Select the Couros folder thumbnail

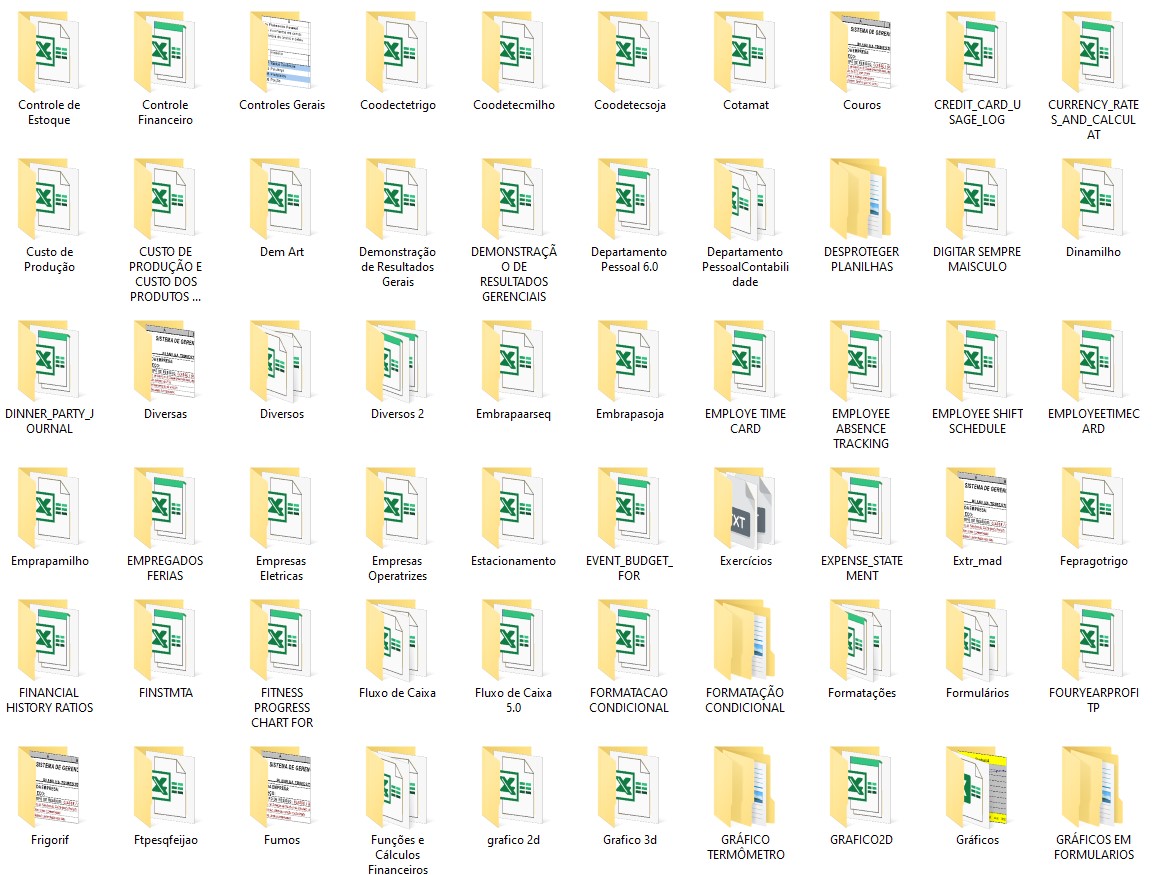pos(861,51)
